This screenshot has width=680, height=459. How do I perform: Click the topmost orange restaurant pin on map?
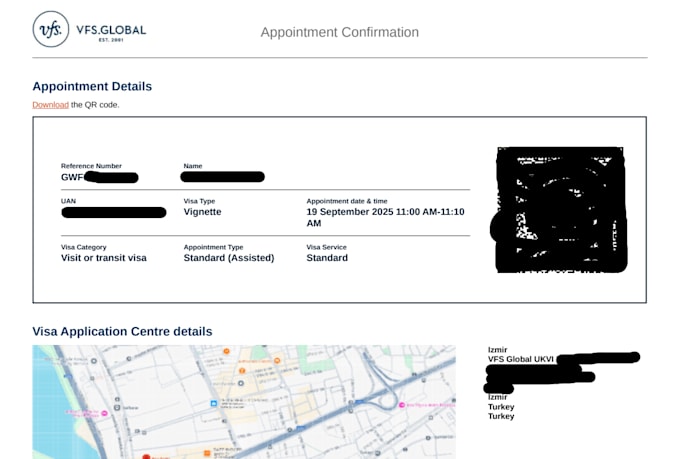point(226,351)
